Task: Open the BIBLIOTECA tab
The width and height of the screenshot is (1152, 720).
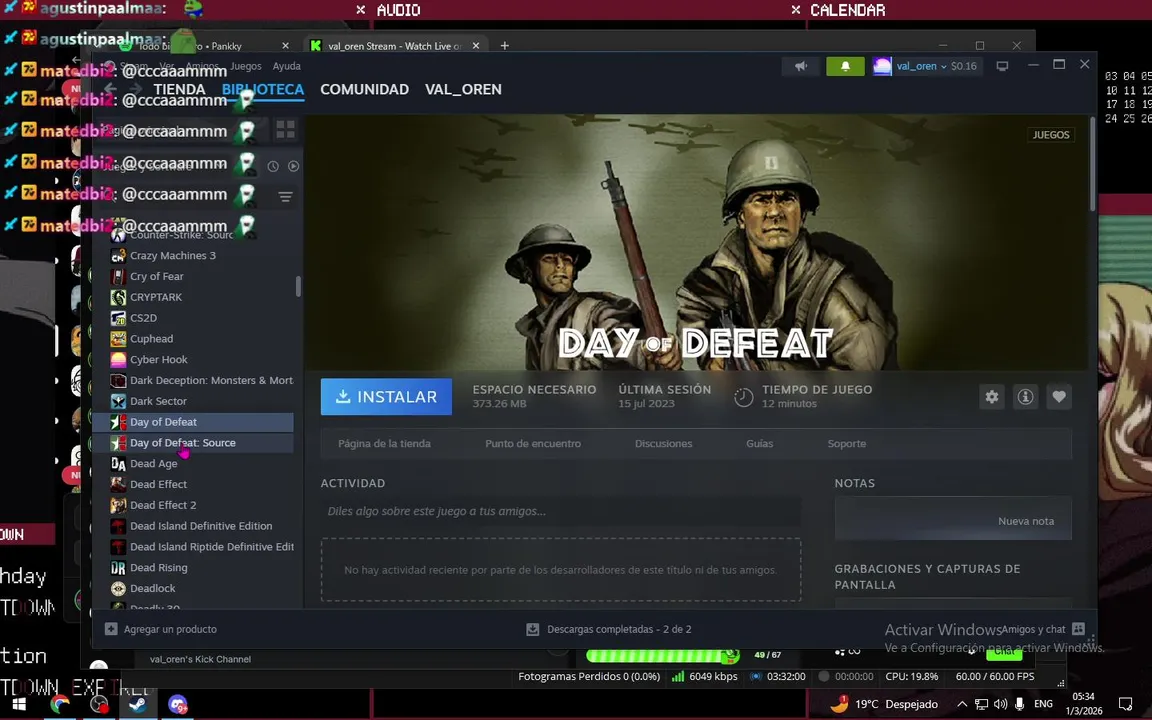Action: (262, 90)
